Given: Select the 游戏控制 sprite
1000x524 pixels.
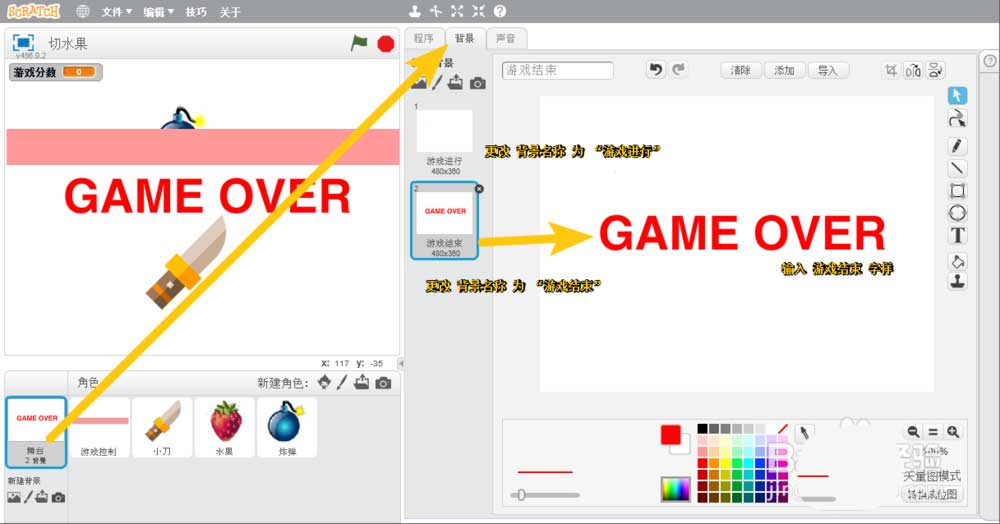Looking at the screenshot, I should (x=99, y=428).
